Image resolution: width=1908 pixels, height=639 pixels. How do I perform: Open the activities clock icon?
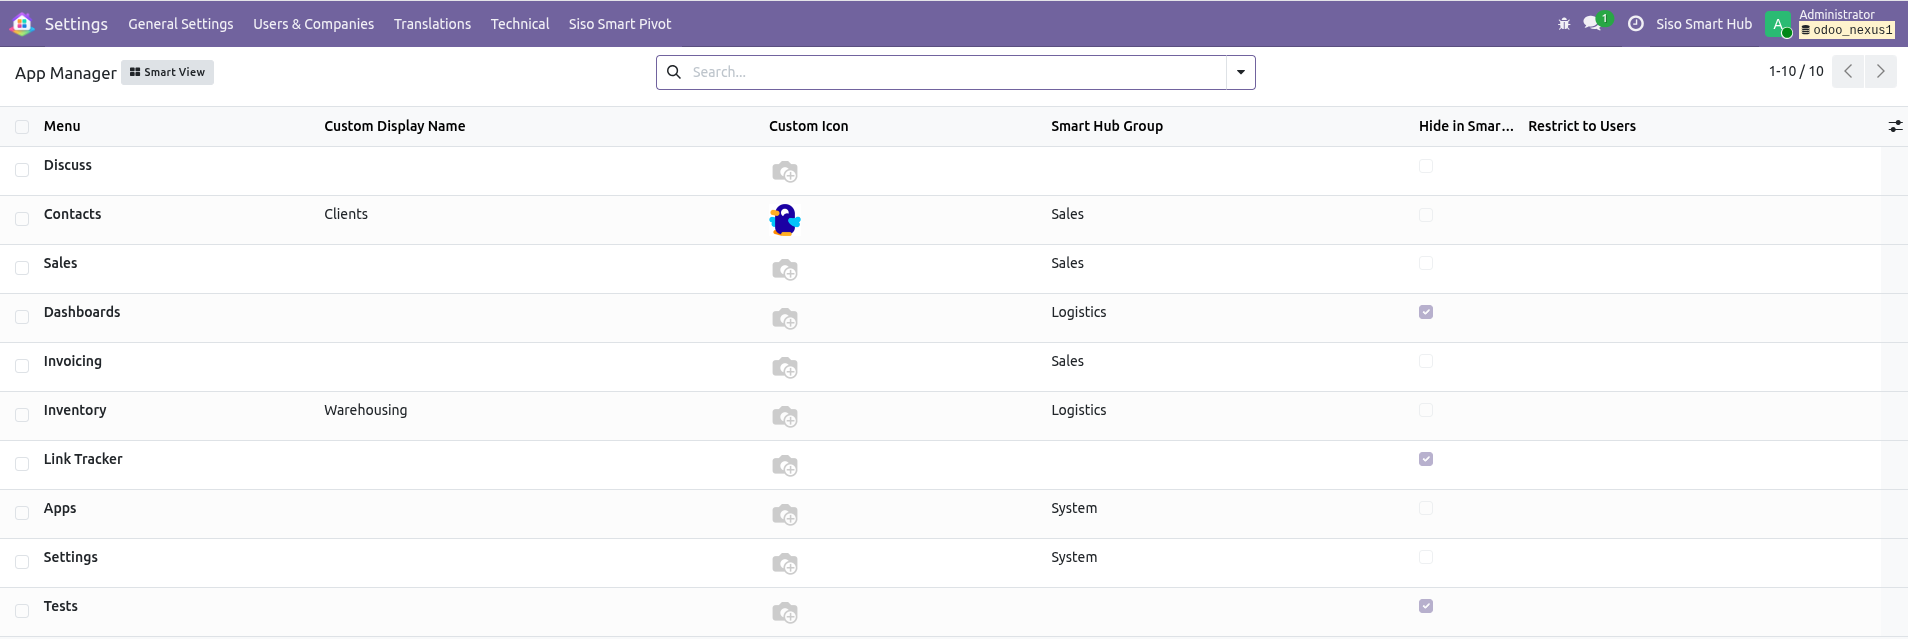(x=1636, y=24)
